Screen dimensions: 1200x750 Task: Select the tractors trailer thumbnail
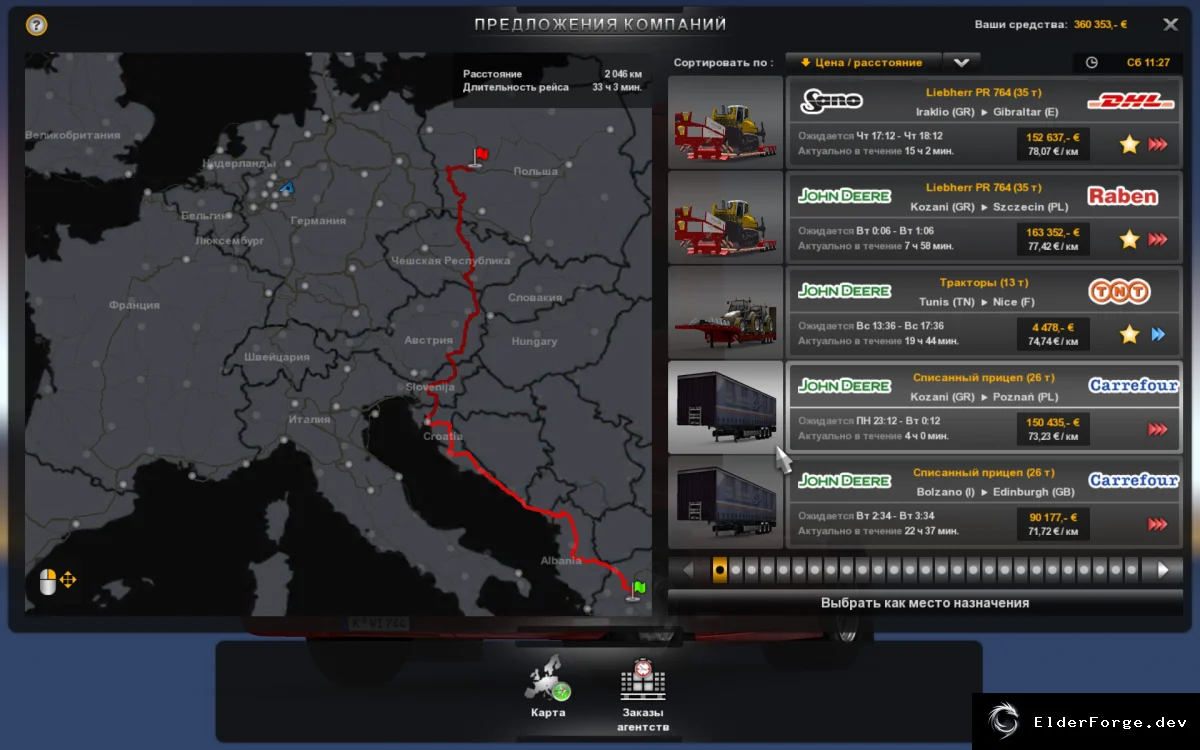point(725,312)
